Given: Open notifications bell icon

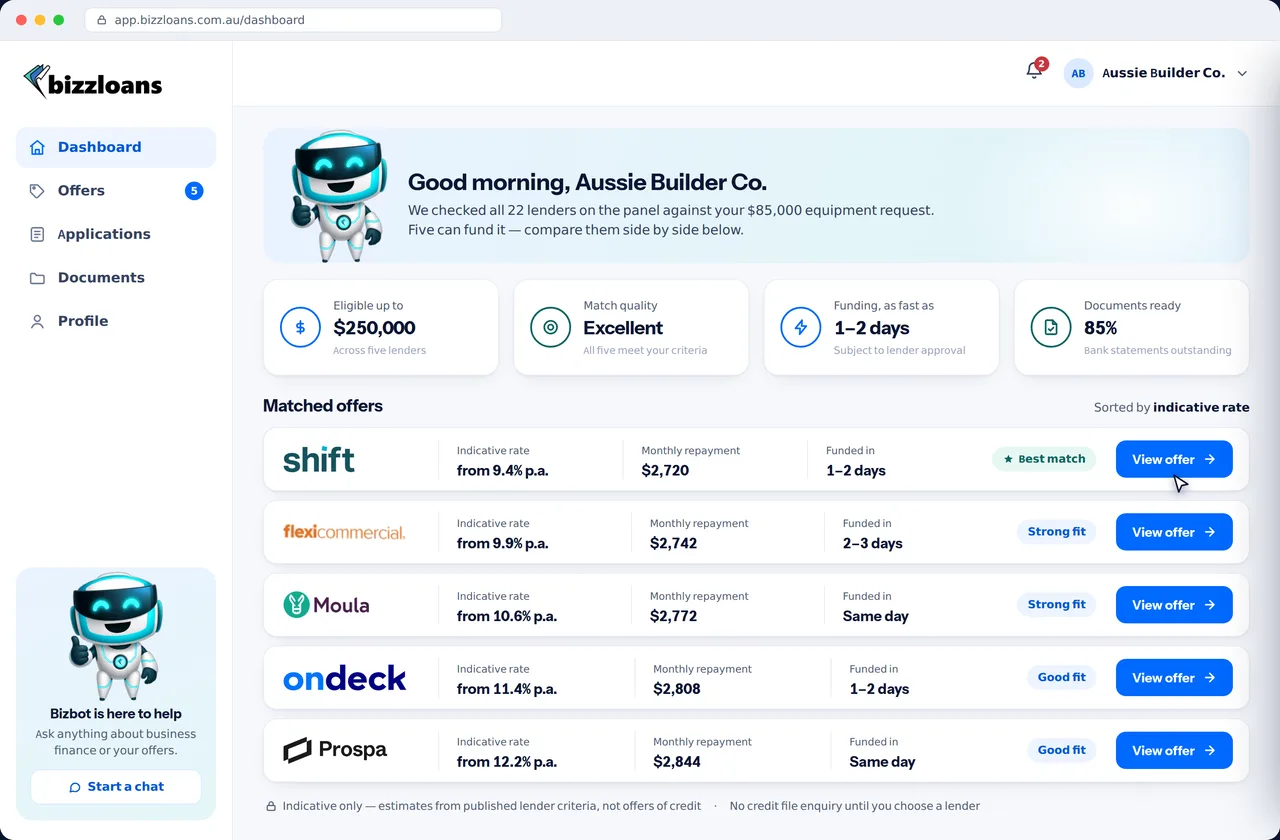Looking at the screenshot, I should (1034, 71).
